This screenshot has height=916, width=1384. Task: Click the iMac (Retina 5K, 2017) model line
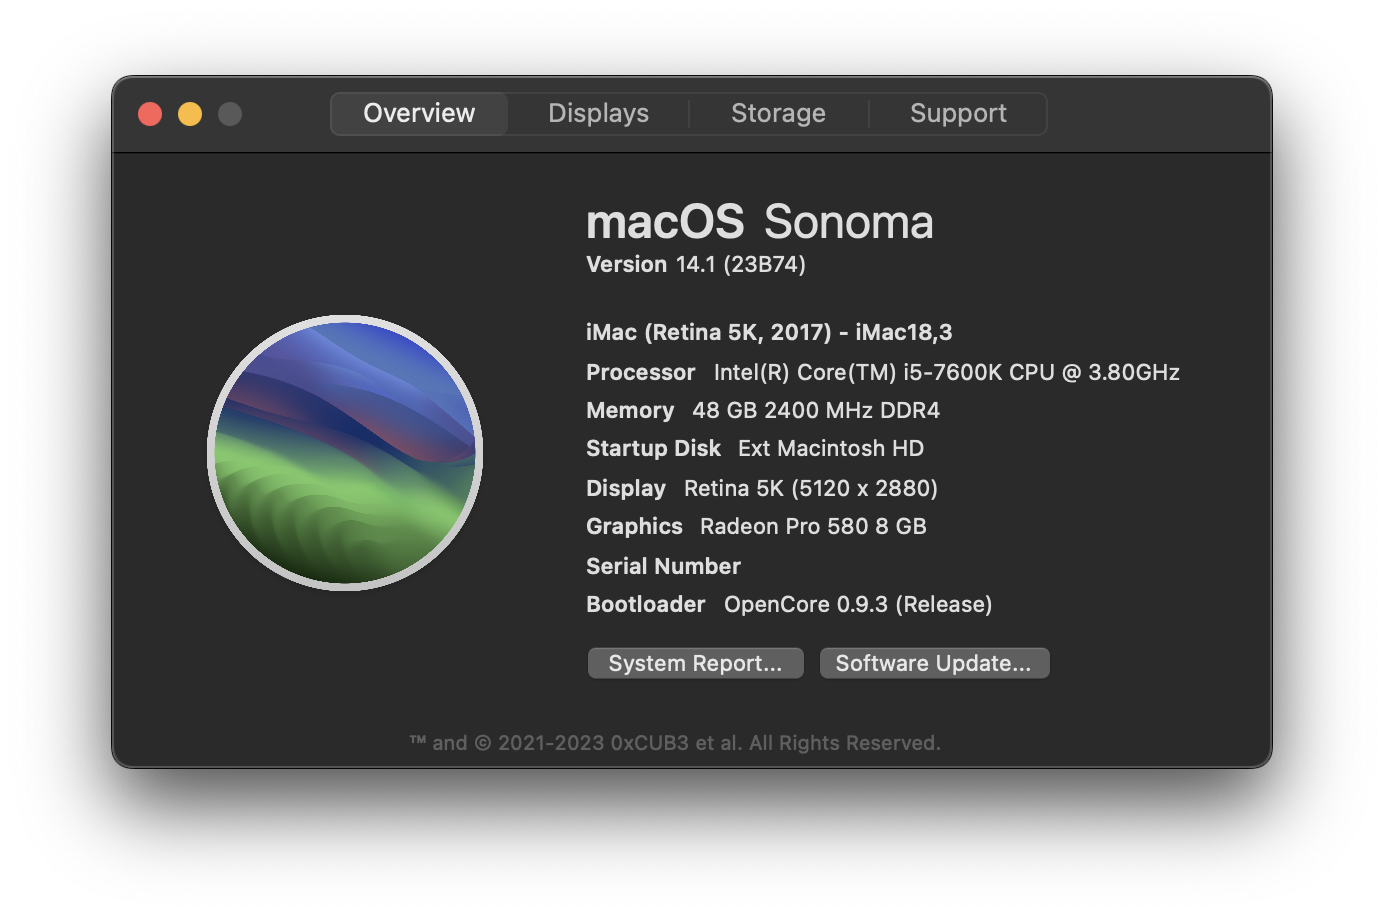pos(768,332)
